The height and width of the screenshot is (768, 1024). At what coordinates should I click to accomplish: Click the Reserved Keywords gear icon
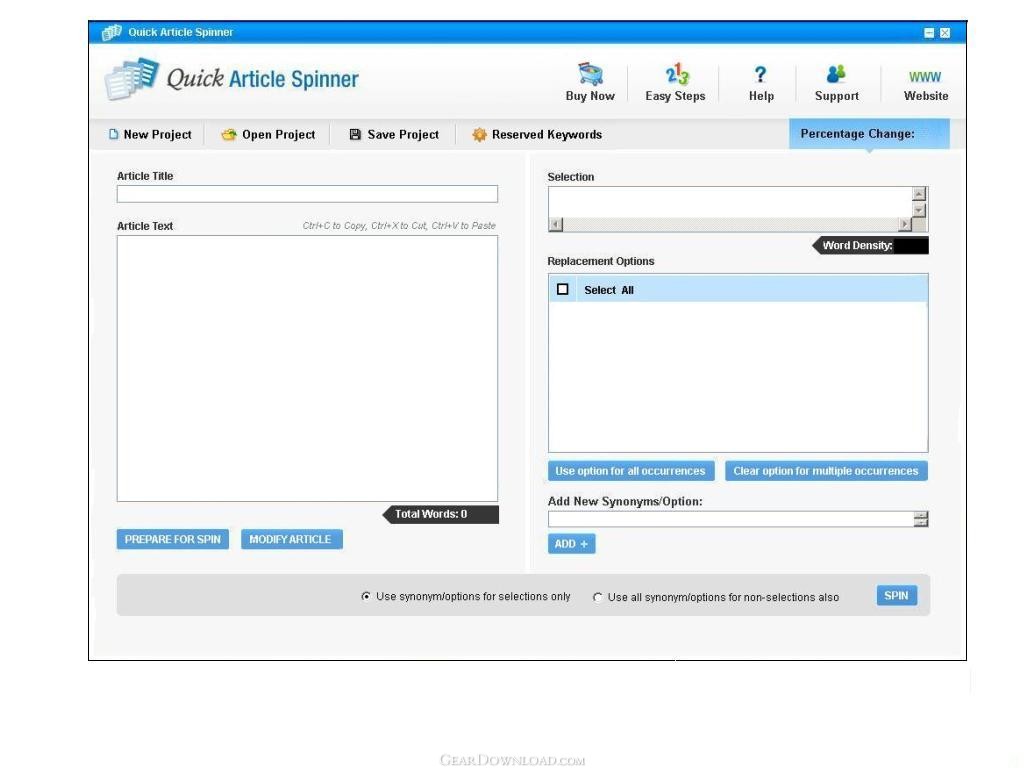click(x=479, y=135)
